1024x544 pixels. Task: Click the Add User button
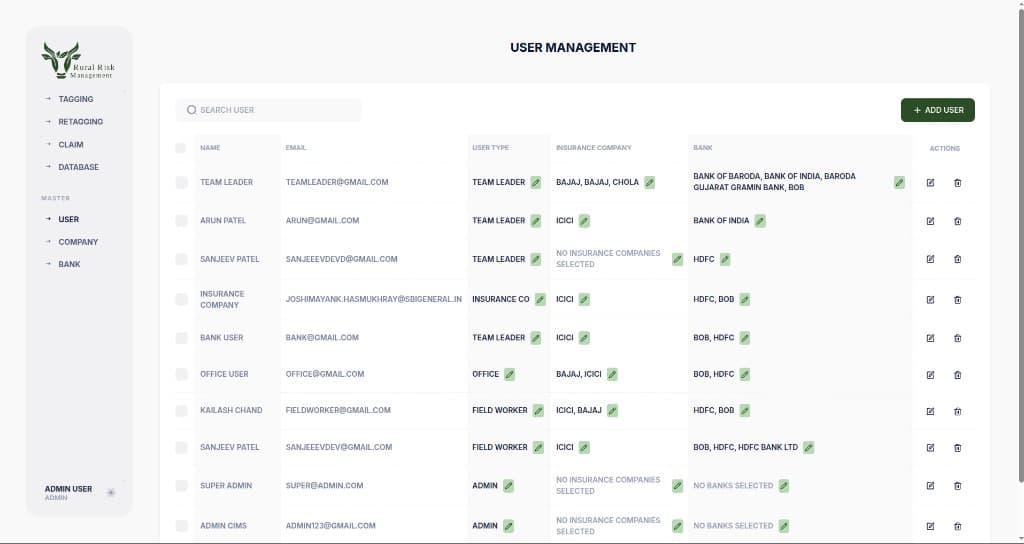(938, 110)
